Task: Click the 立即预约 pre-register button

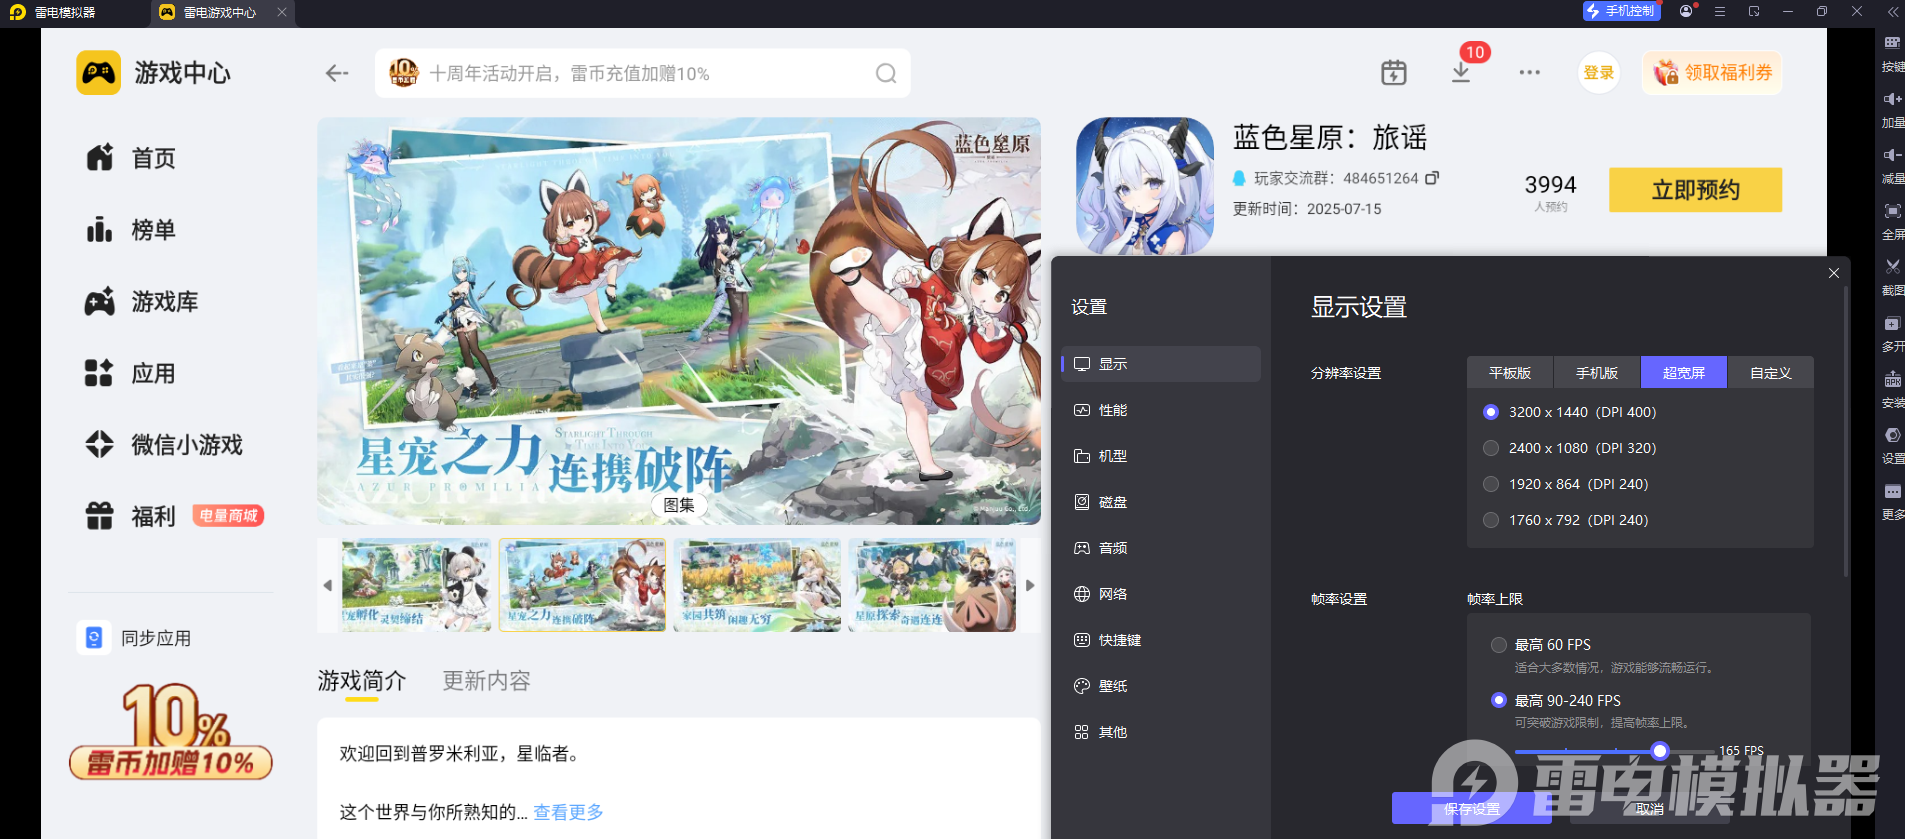Action: [1695, 190]
